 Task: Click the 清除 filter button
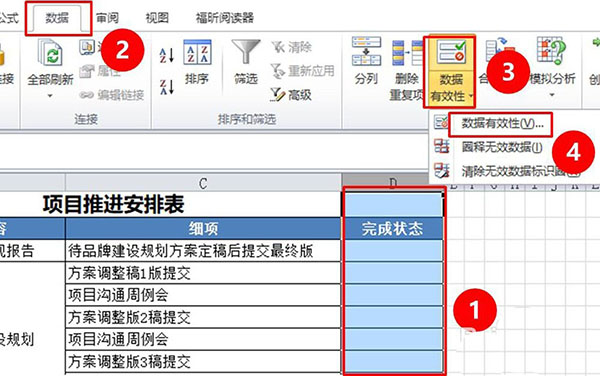[292, 47]
